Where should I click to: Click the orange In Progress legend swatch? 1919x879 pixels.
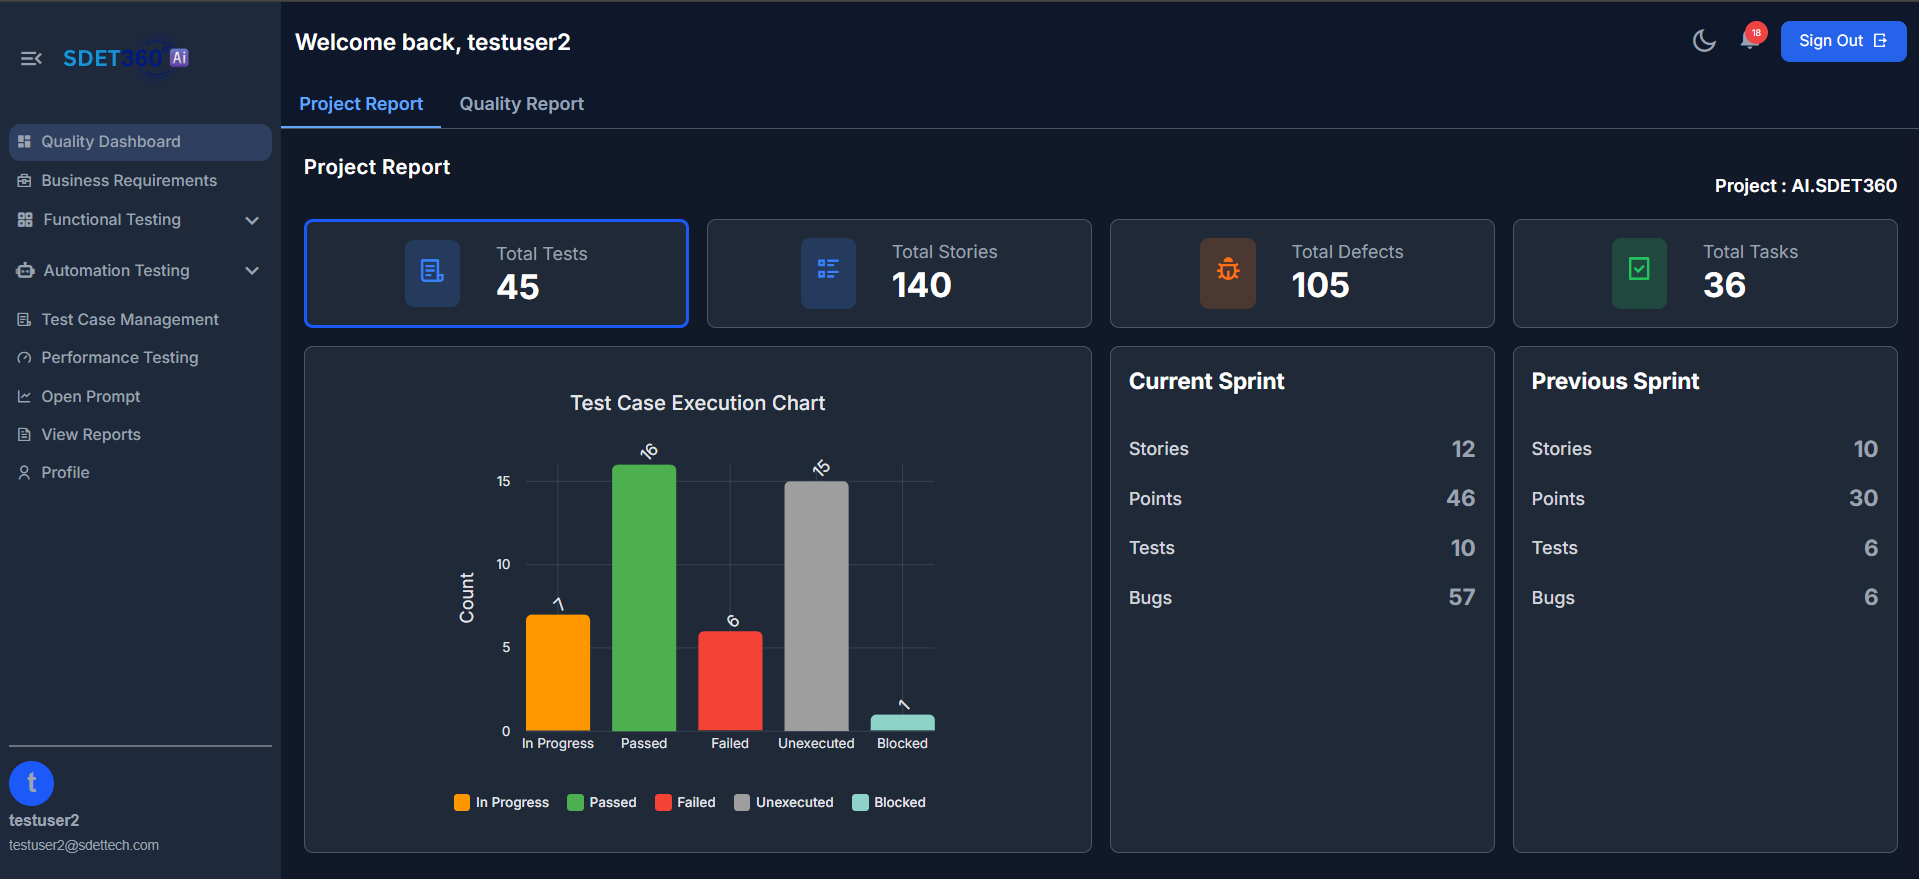coord(462,803)
